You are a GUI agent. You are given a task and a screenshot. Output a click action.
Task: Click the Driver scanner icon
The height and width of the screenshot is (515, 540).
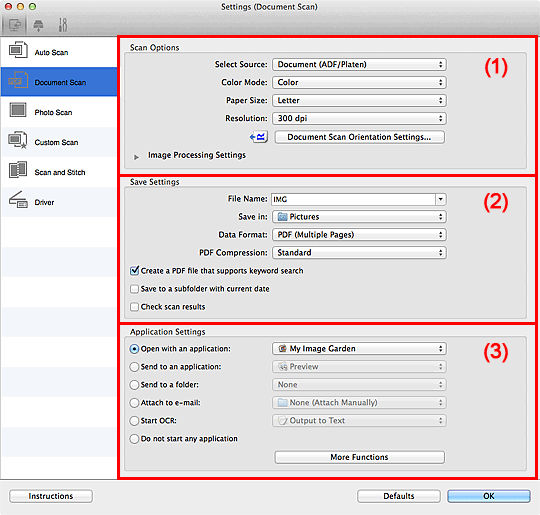(18, 200)
